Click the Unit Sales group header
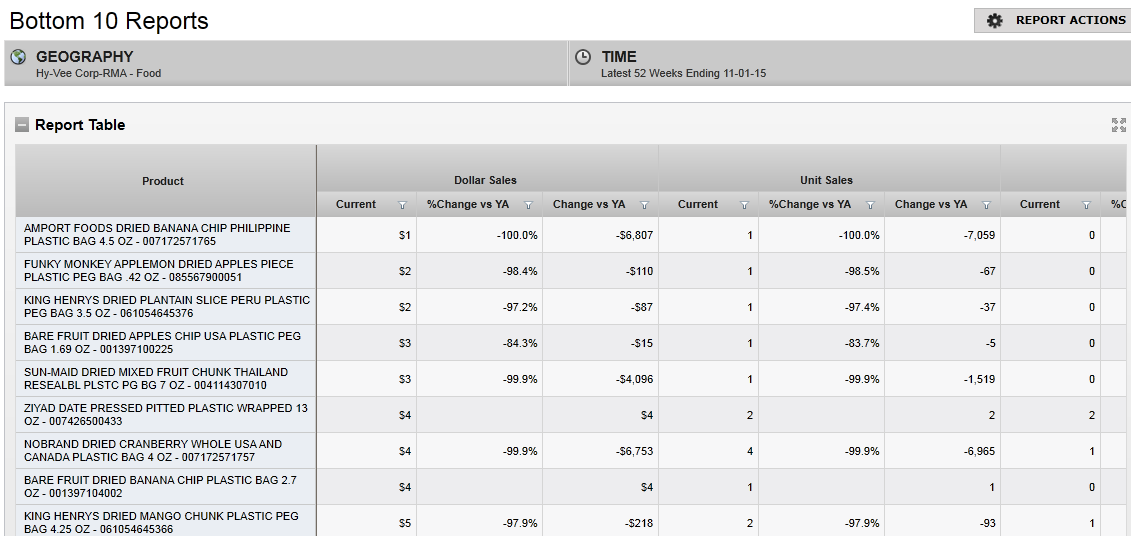The image size is (1131, 536). 826,180
